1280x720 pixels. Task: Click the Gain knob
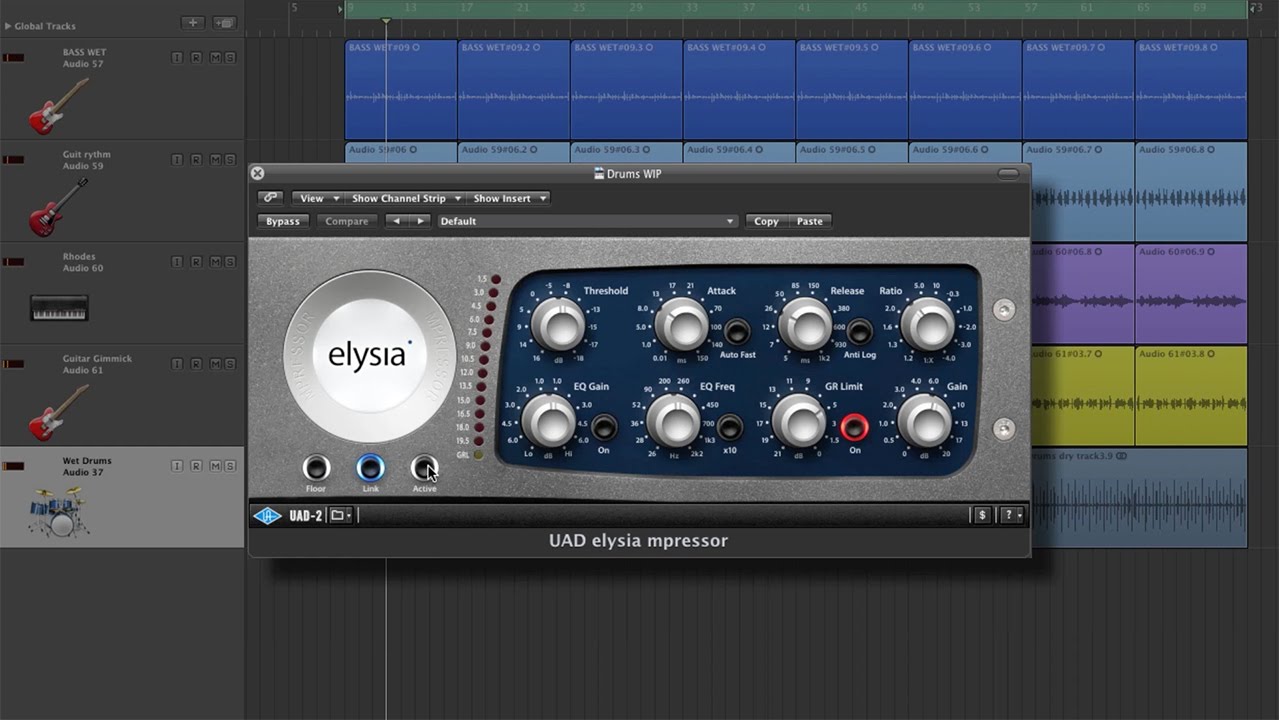924,421
